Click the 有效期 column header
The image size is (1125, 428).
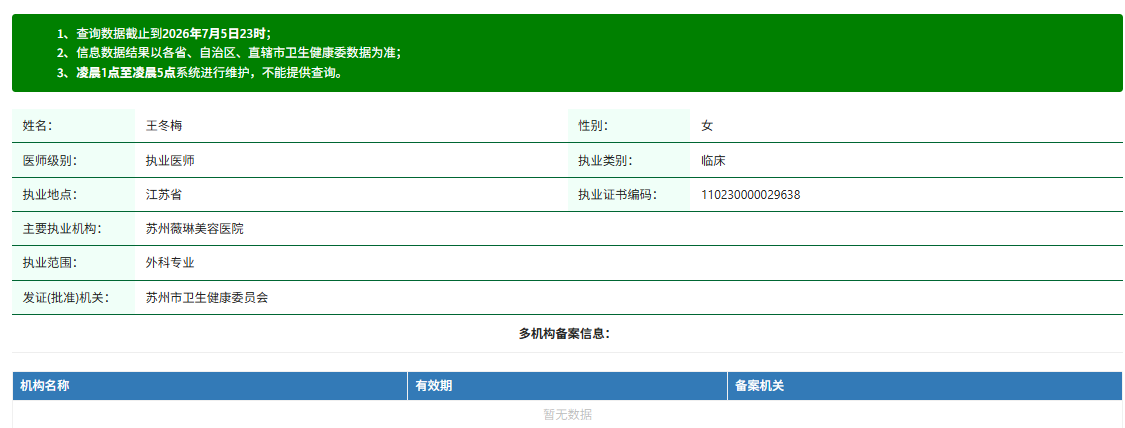568,386
